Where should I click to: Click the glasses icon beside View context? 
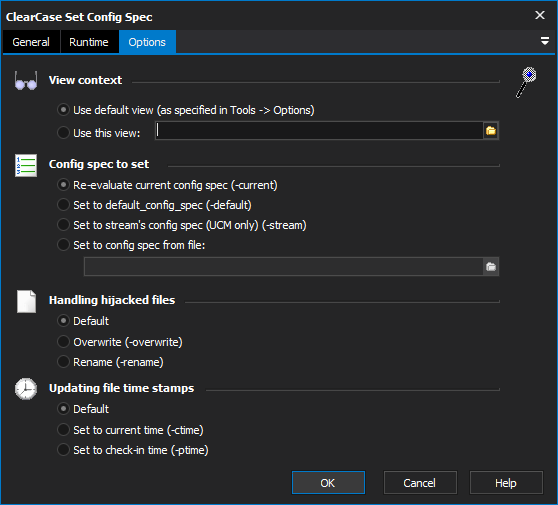pos(26,80)
